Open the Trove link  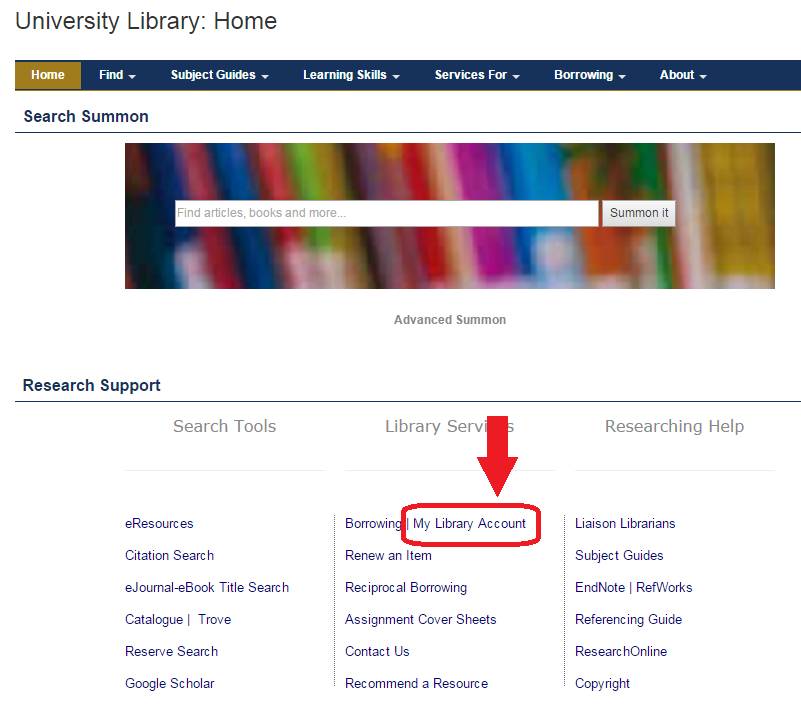point(215,620)
